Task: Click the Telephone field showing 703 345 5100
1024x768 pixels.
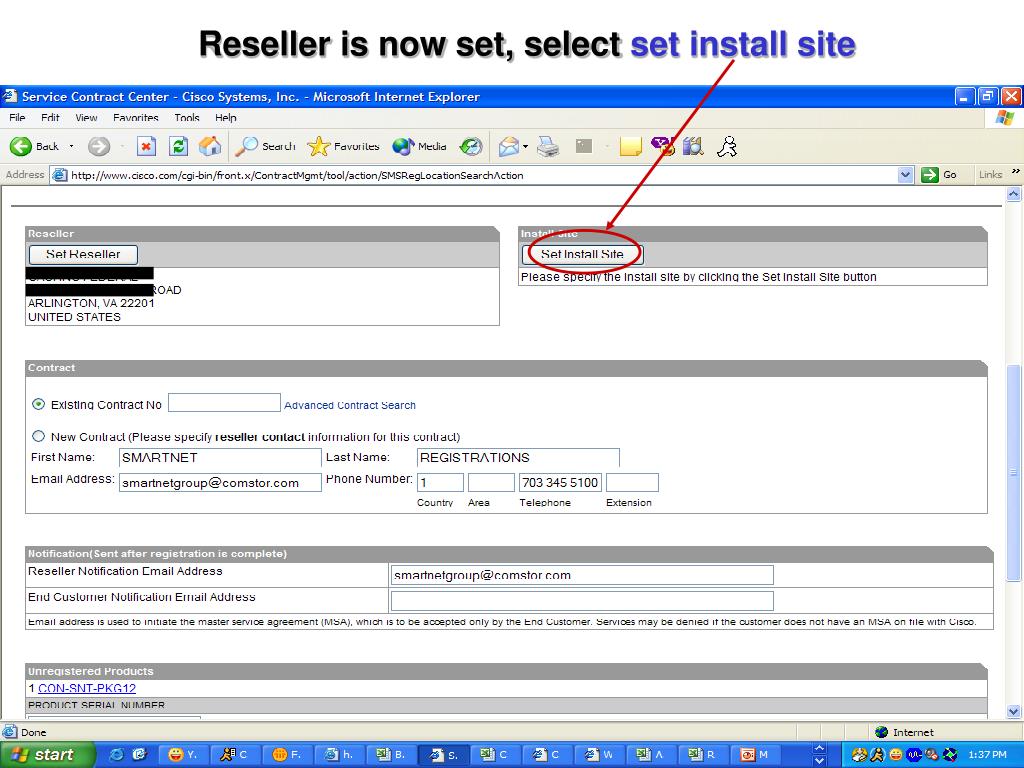Action: [560, 483]
